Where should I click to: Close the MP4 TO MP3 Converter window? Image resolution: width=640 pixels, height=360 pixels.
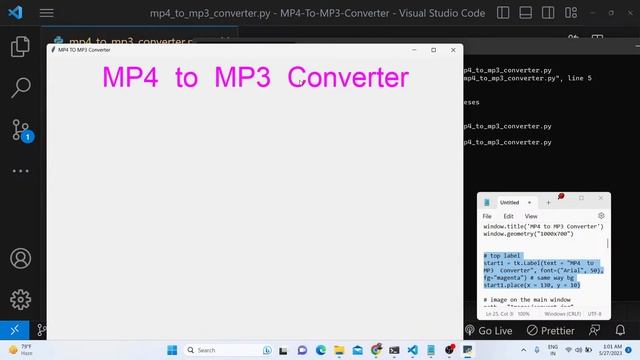point(453,50)
